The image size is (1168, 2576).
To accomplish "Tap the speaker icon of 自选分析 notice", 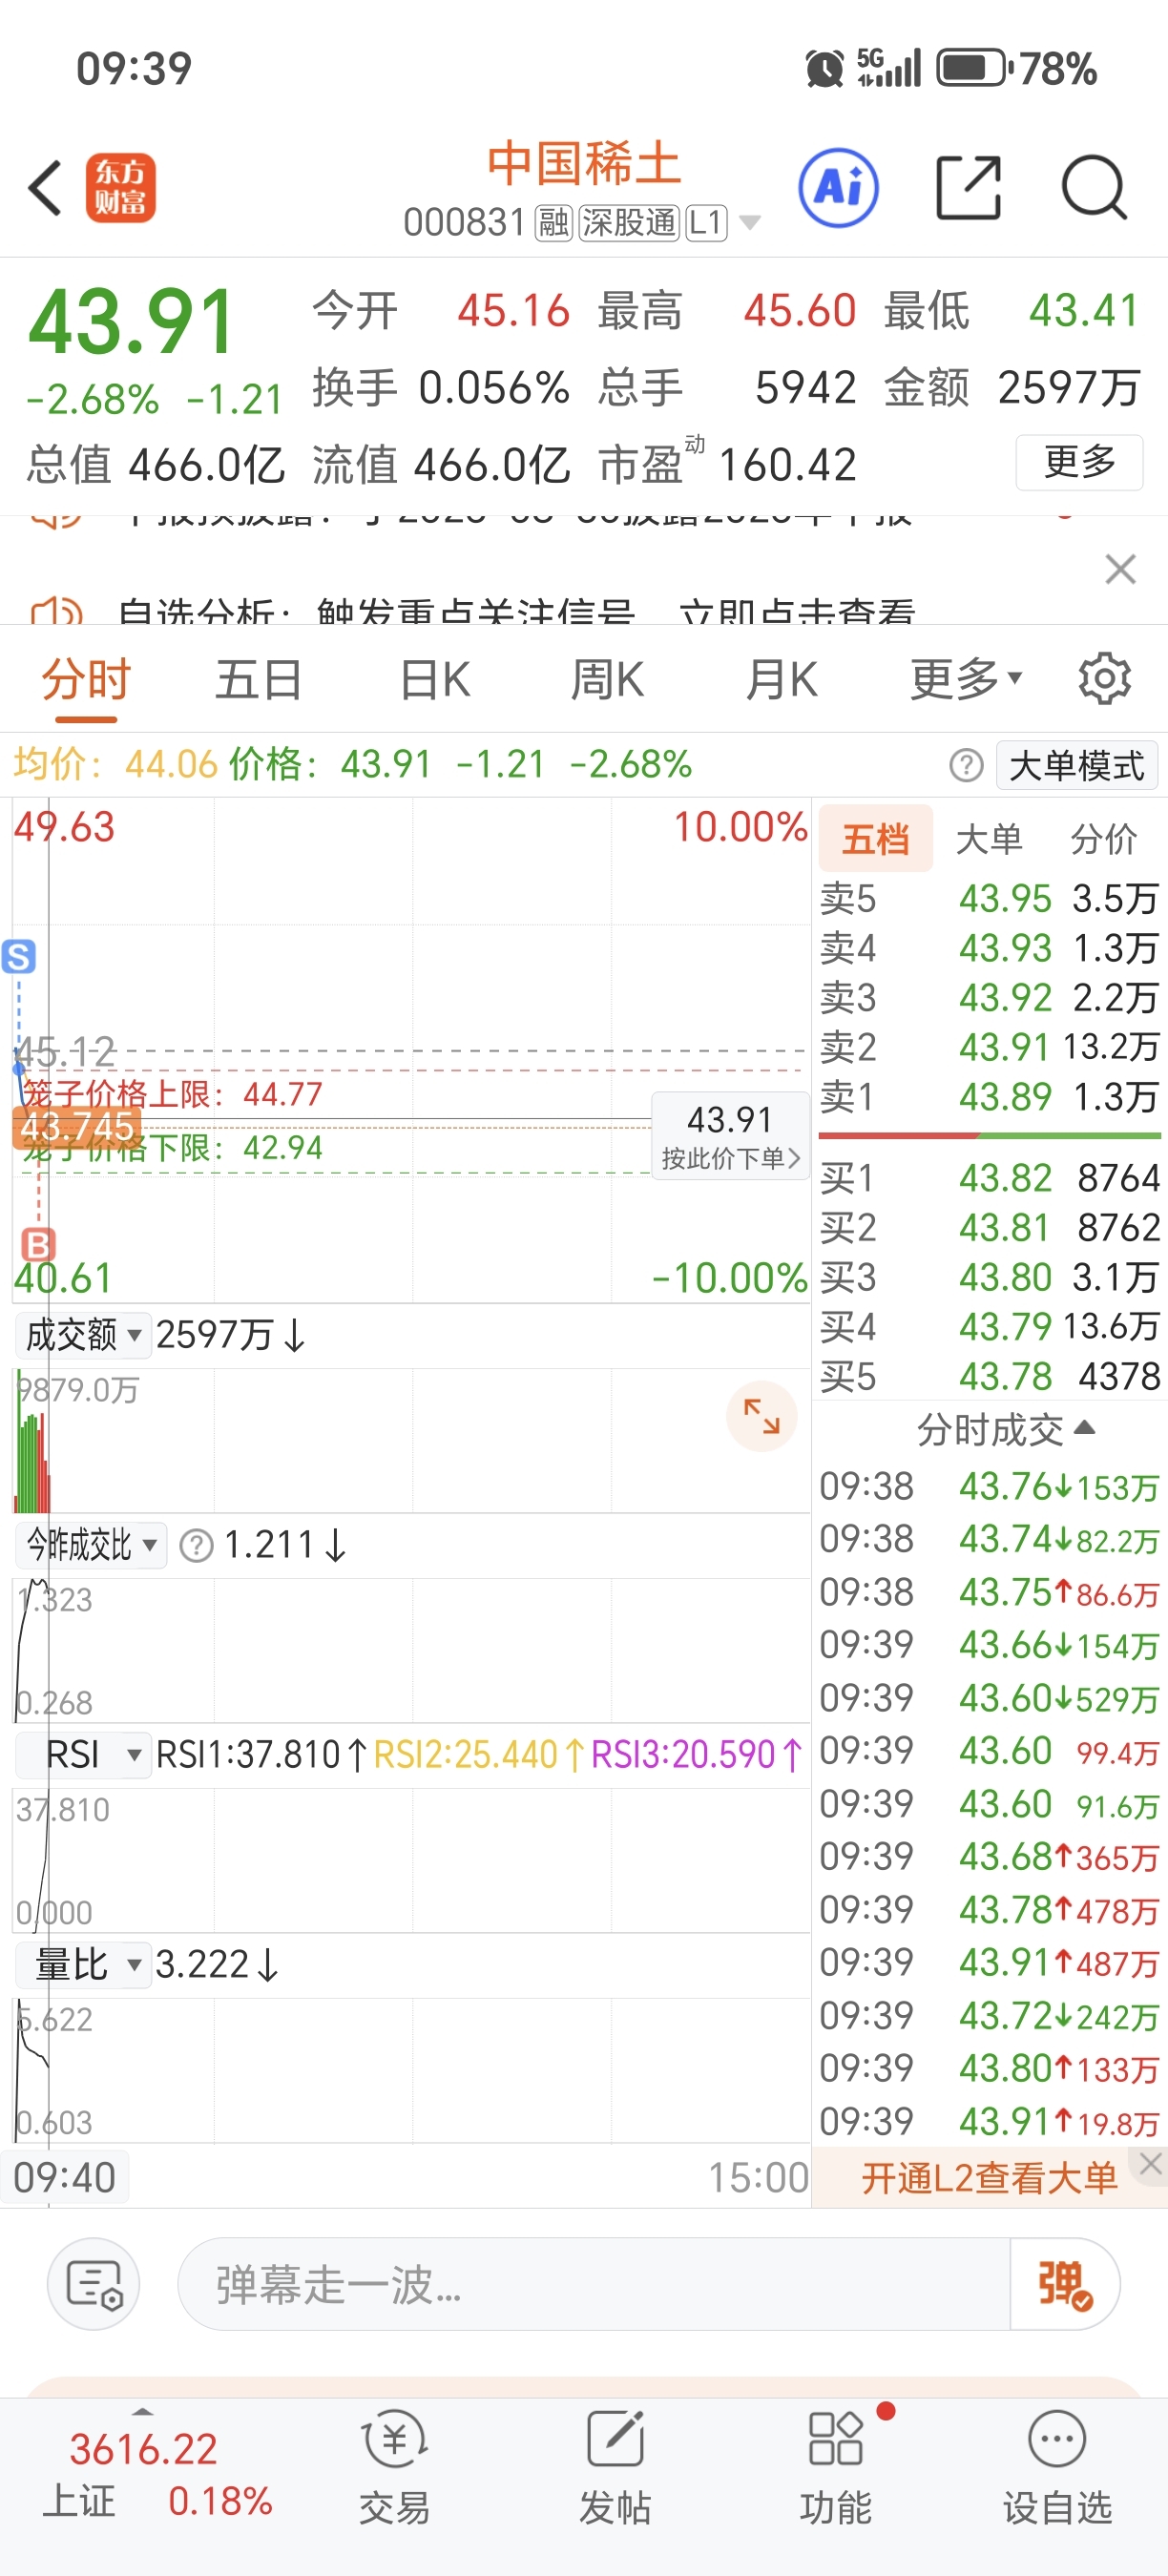I will pos(57,611).
